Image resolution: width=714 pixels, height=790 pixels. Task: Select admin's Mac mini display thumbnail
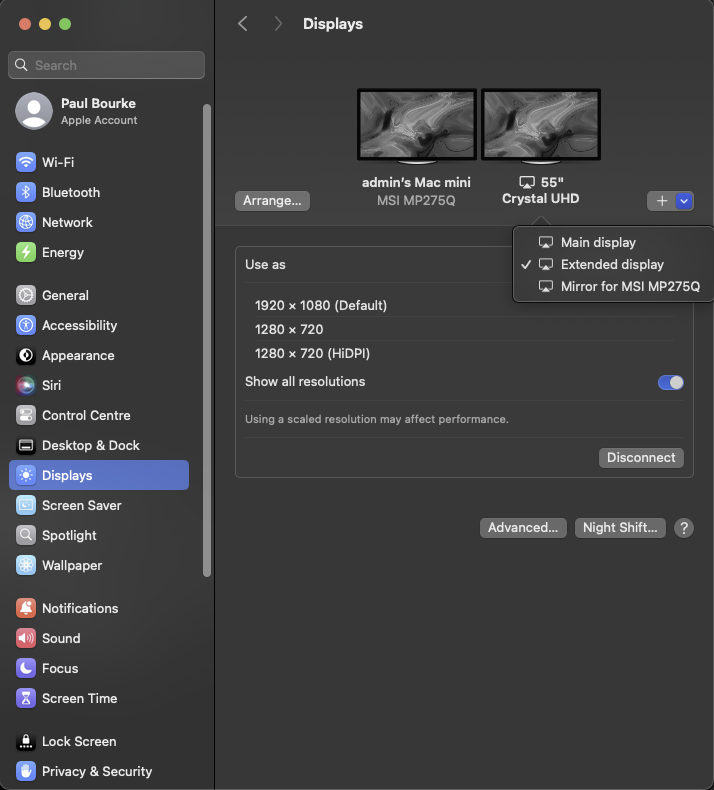point(417,124)
